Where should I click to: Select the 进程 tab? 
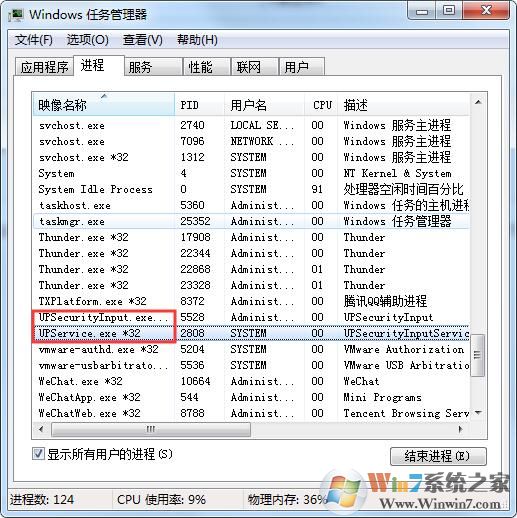point(99,66)
